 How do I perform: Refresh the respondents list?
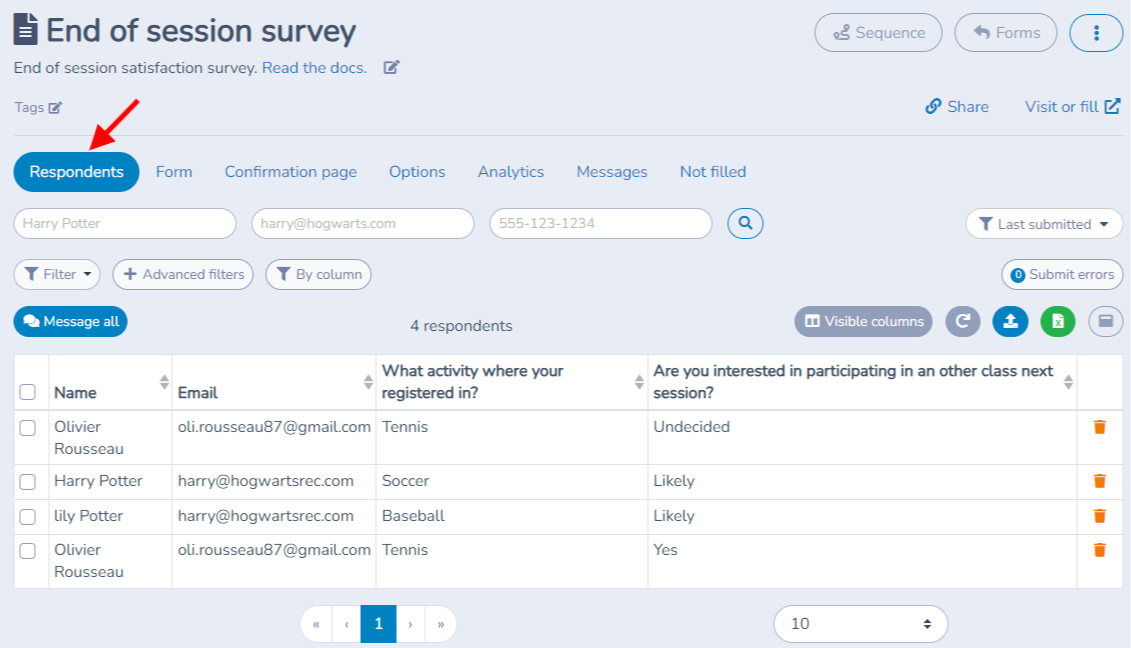[x=962, y=322]
